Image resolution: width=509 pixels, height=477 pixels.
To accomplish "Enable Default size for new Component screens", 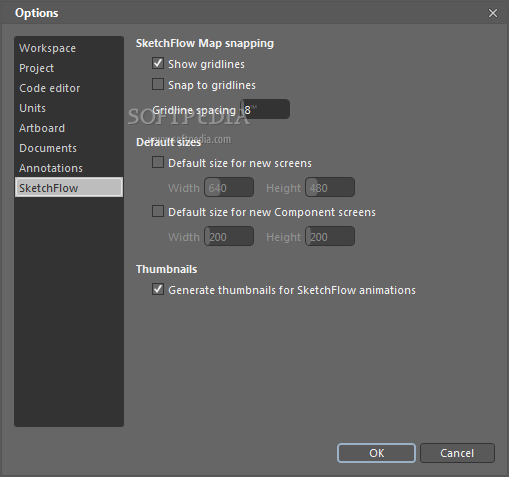I will [158, 212].
